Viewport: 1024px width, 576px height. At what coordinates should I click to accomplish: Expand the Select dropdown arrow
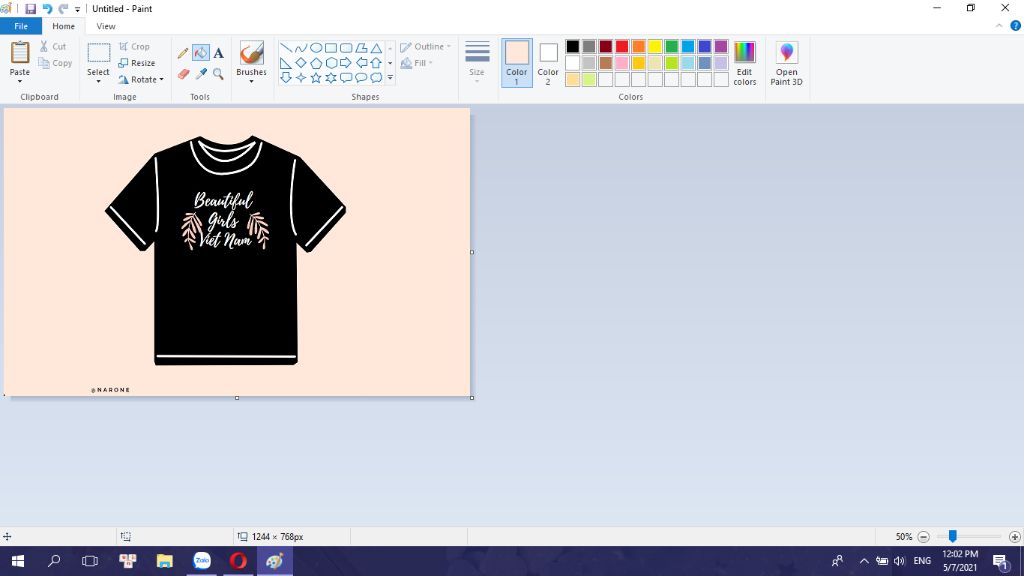point(99,81)
